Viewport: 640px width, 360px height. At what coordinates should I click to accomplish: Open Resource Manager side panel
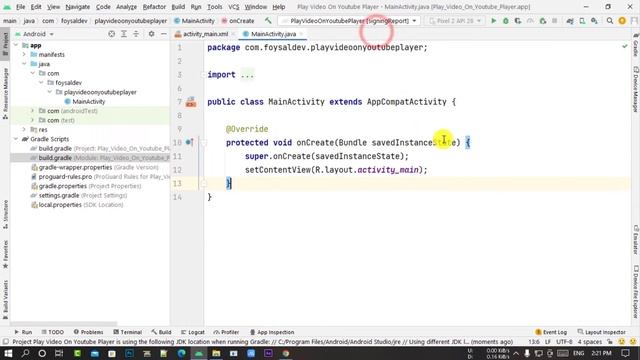point(5,94)
